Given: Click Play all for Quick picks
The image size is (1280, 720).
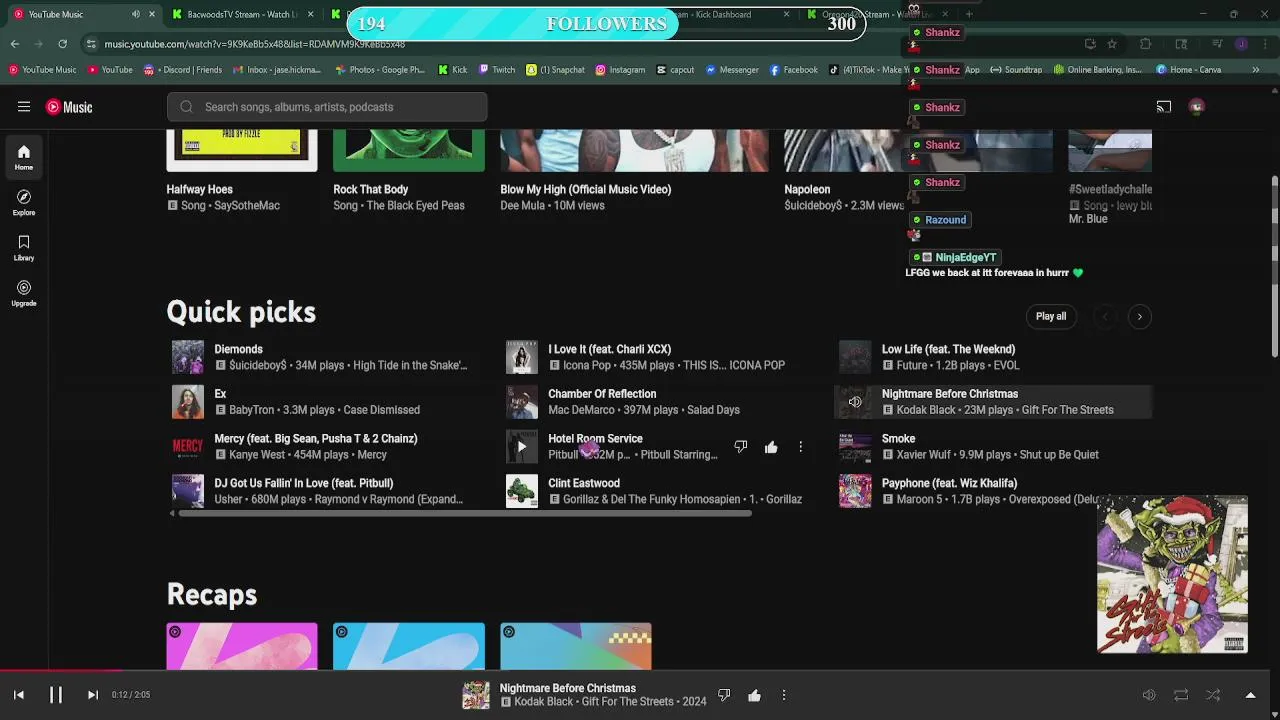Looking at the screenshot, I should point(1050,316).
